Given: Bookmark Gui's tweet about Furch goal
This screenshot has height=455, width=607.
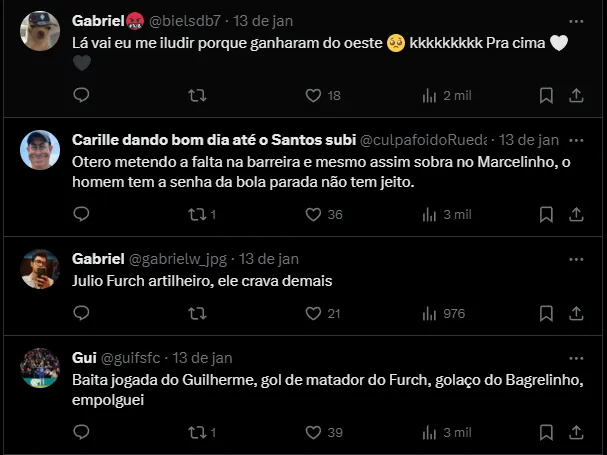Looking at the screenshot, I should pyautogui.click(x=546, y=432).
